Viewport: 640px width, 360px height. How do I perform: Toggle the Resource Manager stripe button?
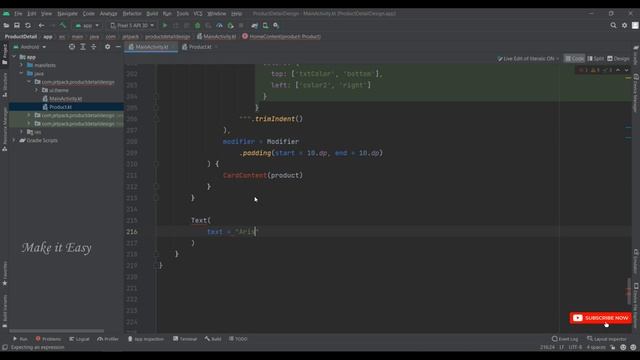[x=4, y=129]
